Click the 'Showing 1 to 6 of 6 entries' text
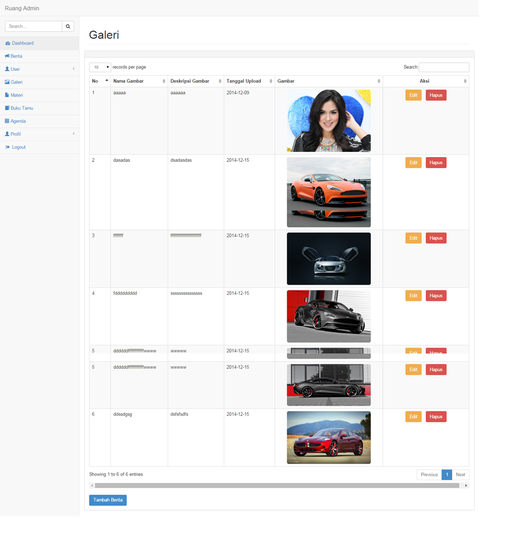 [x=116, y=475]
